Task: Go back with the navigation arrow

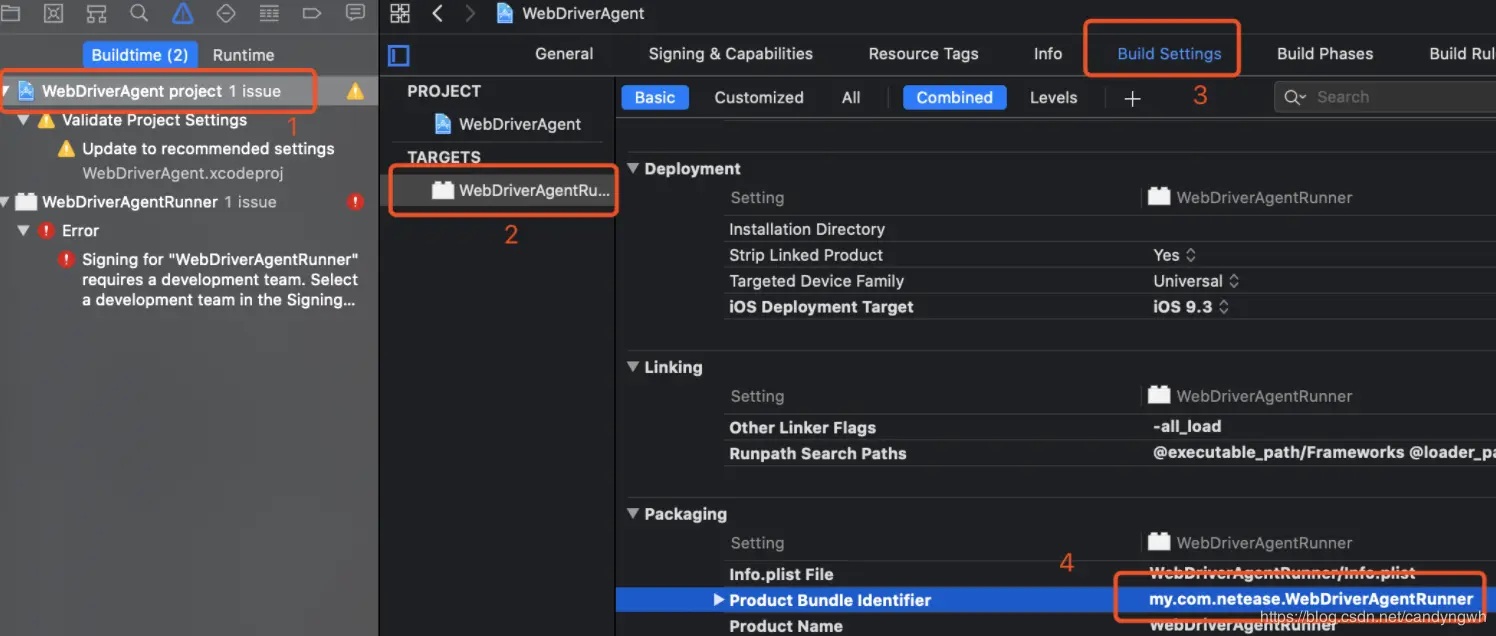Action: [x=437, y=14]
